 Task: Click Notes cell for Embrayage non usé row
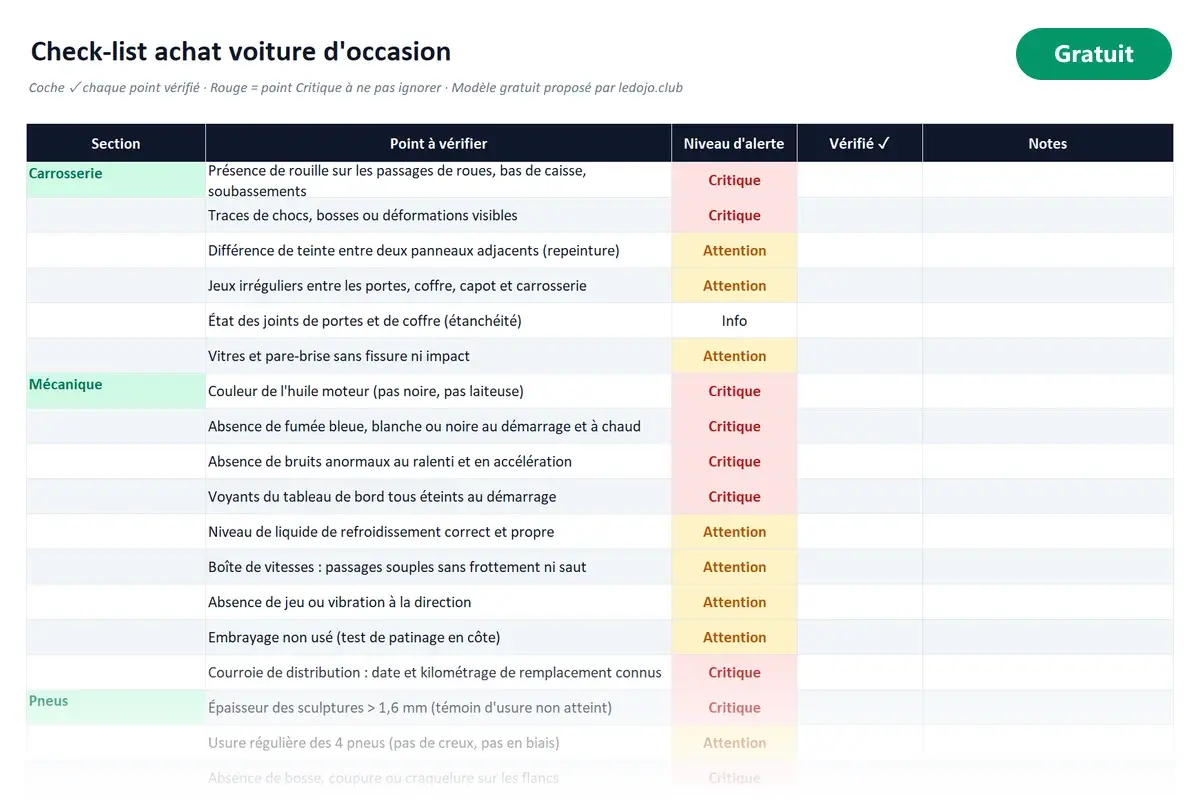pos(1047,637)
